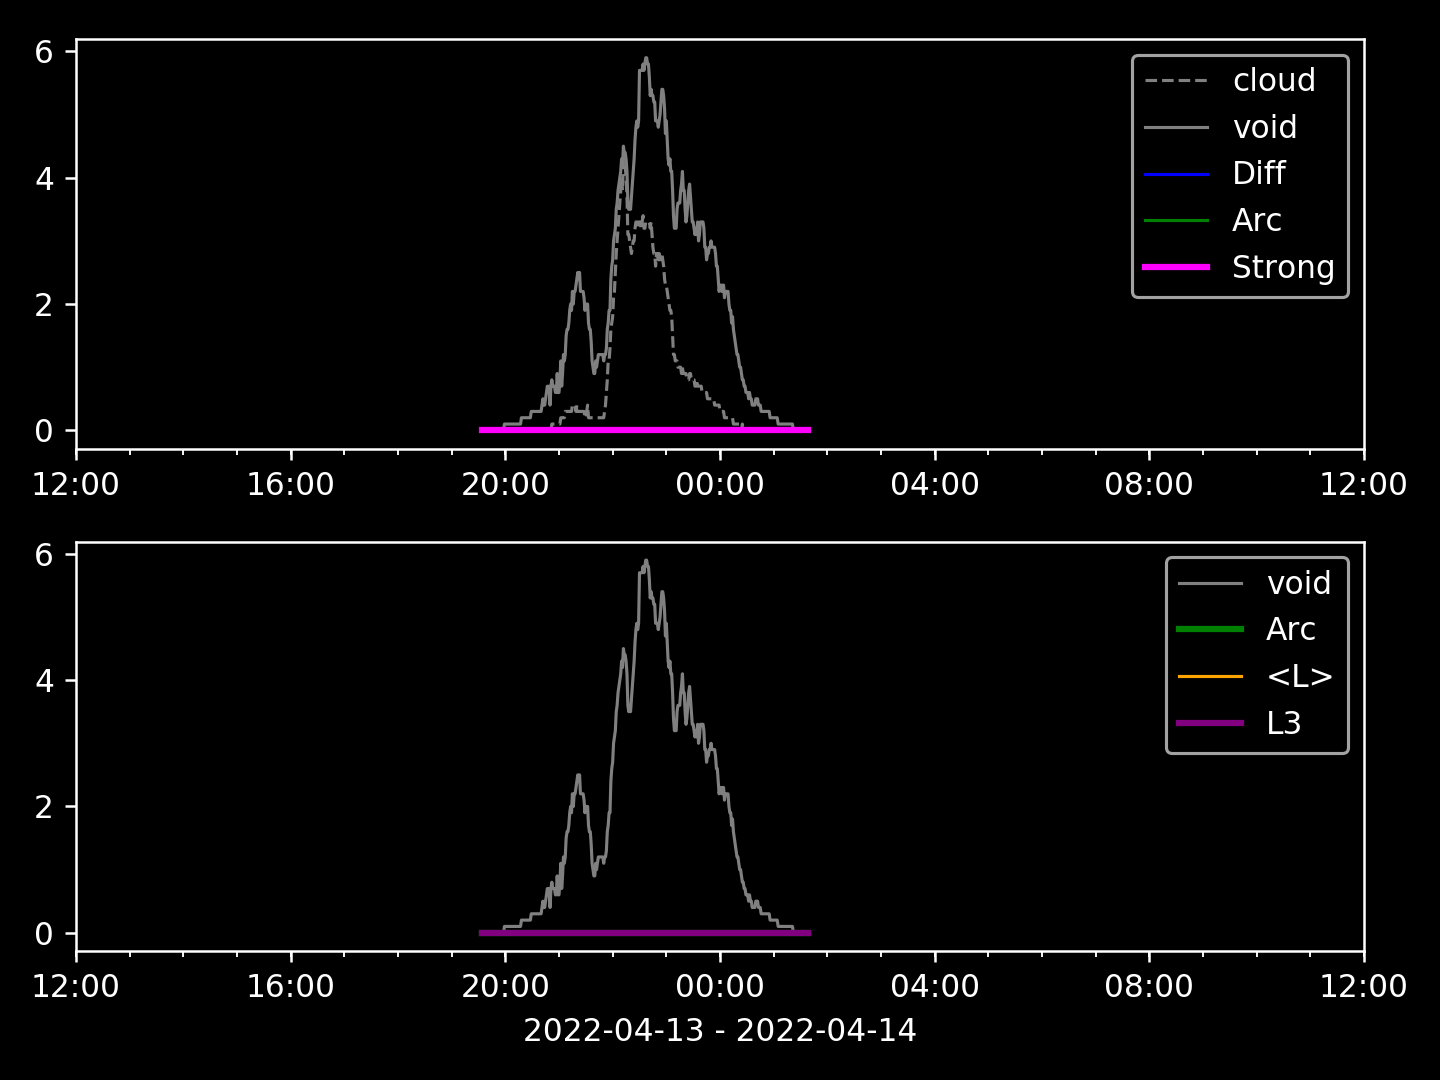1440x1080 pixels.
Task: Click "void" in the lower plot legend
Action: tap(1298, 583)
